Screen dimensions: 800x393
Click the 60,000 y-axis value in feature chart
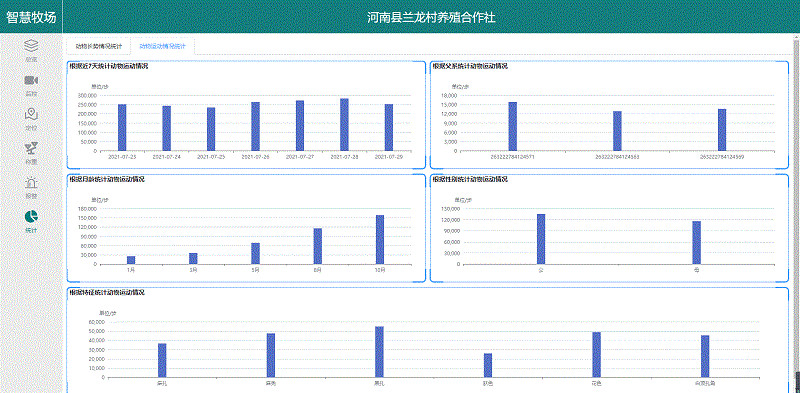pyautogui.click(x=96, y=322)
